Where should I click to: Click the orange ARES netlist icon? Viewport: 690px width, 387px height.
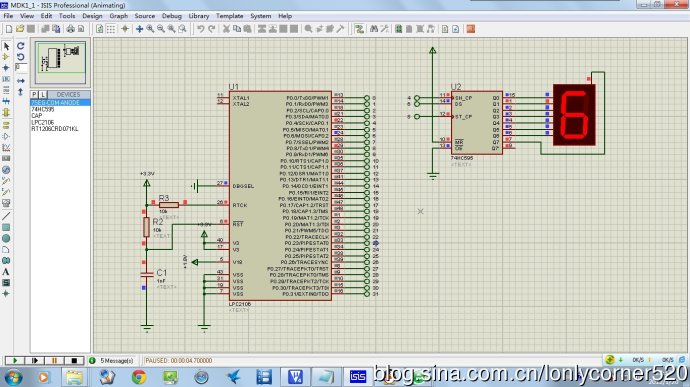click(x=470, y=29)
